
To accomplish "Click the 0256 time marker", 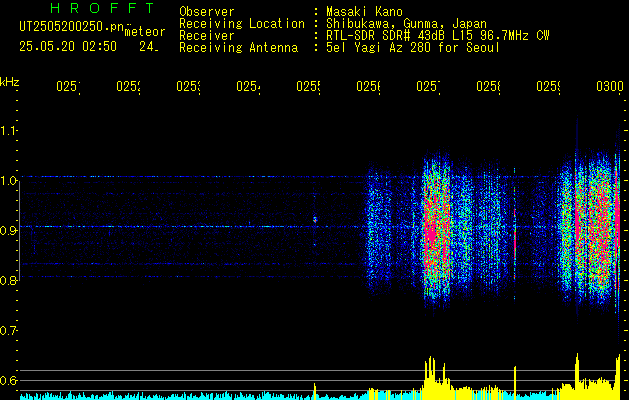I will [369, 86].
